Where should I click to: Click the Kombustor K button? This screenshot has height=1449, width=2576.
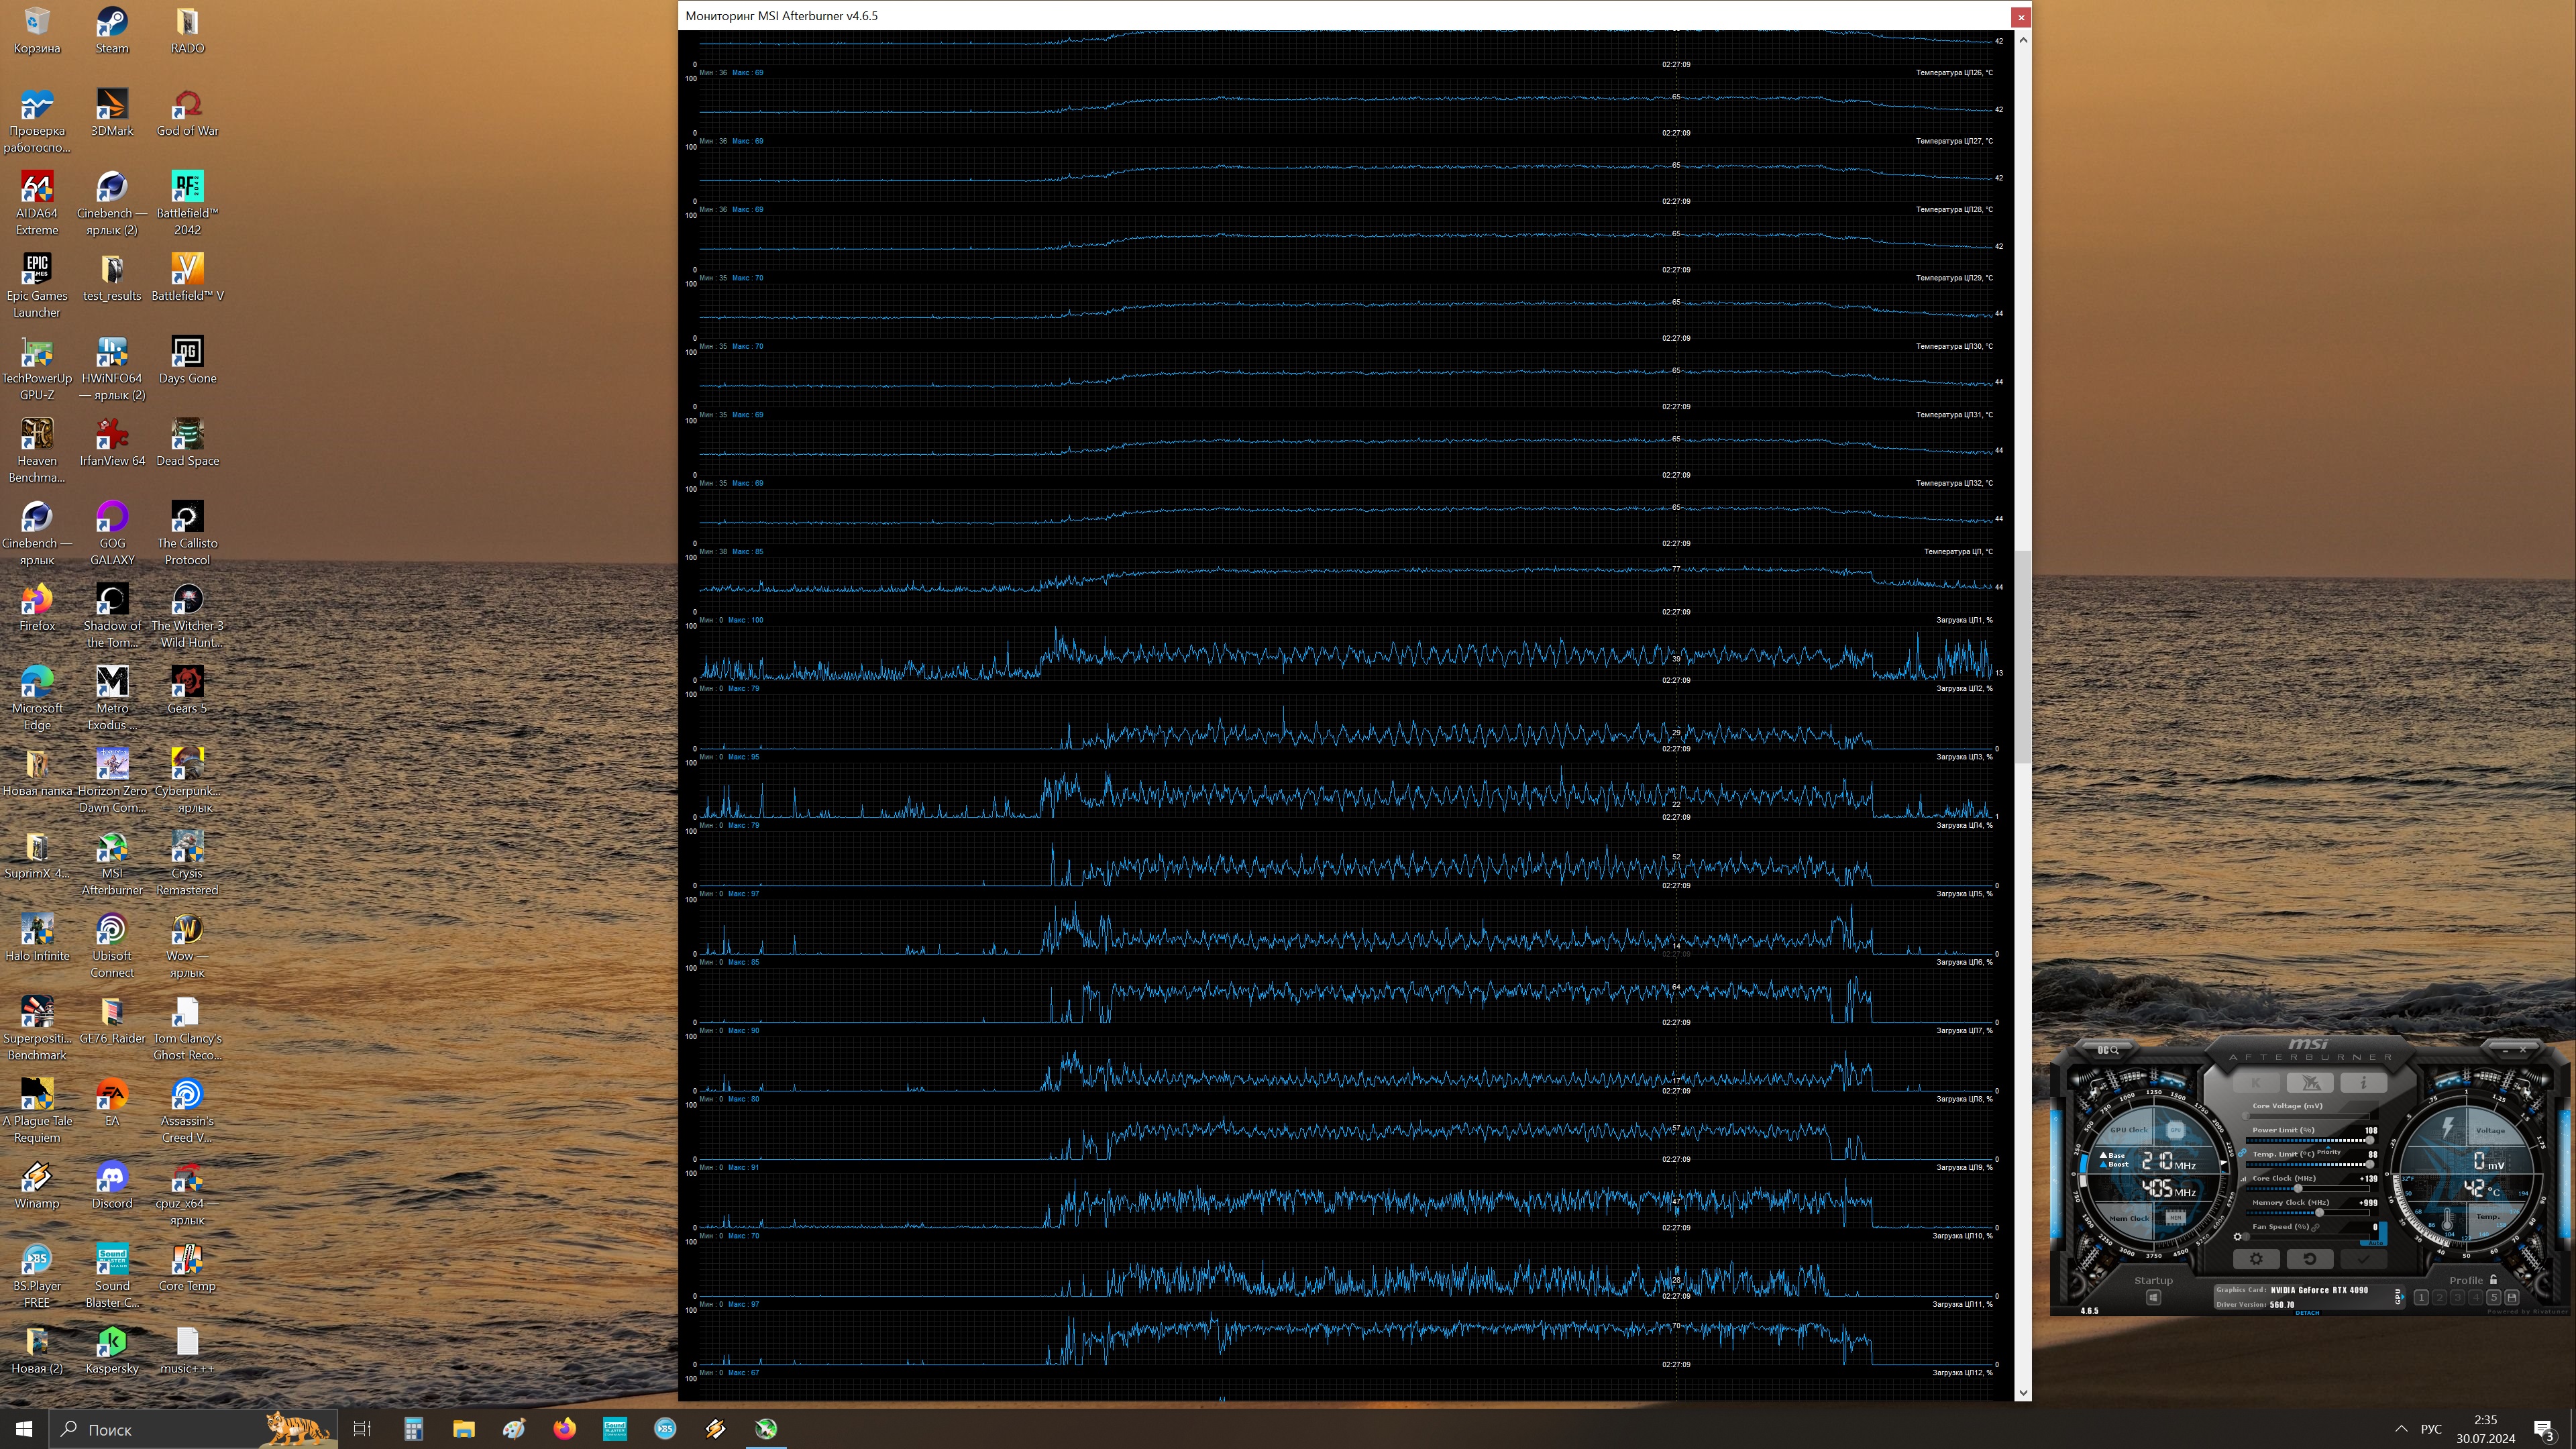click(x=2257, y=1083)
